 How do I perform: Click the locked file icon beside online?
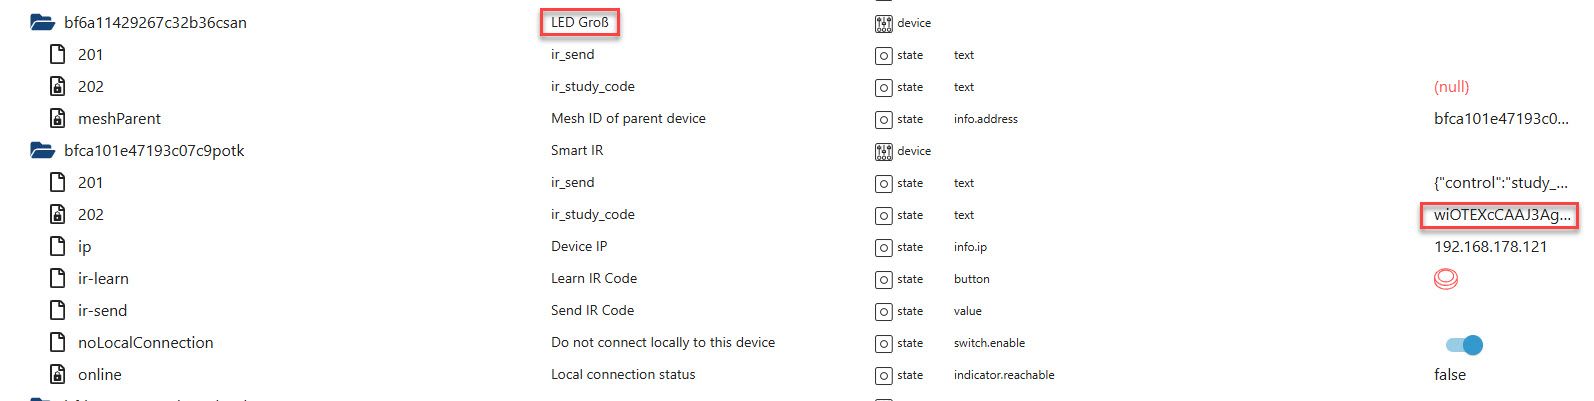coord(58,375)
